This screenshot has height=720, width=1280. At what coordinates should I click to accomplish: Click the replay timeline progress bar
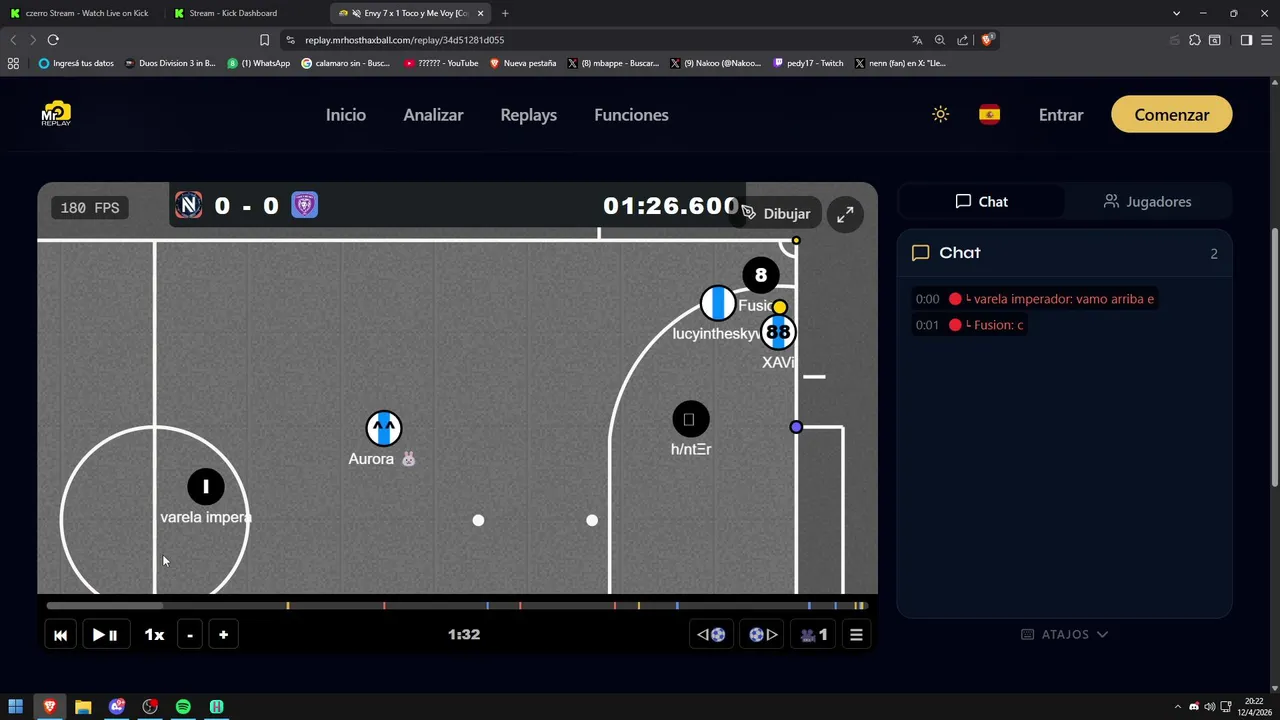pos(456,606)
